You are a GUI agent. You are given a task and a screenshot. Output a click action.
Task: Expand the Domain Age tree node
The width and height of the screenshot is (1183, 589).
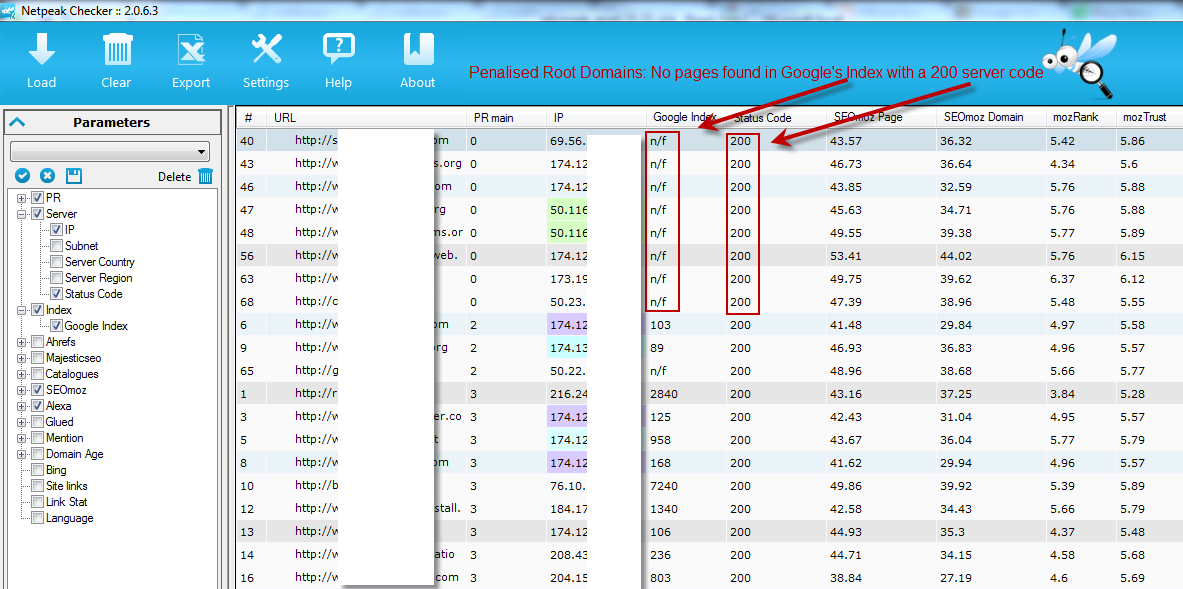pyautogui.click(x=22, y=454)
